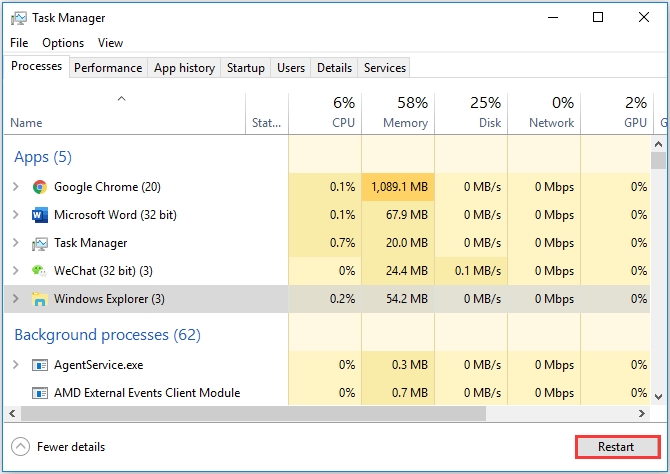This screenshot has height=474, width=670.
Task: Sort by the Network column header
Action: point(544,113)
